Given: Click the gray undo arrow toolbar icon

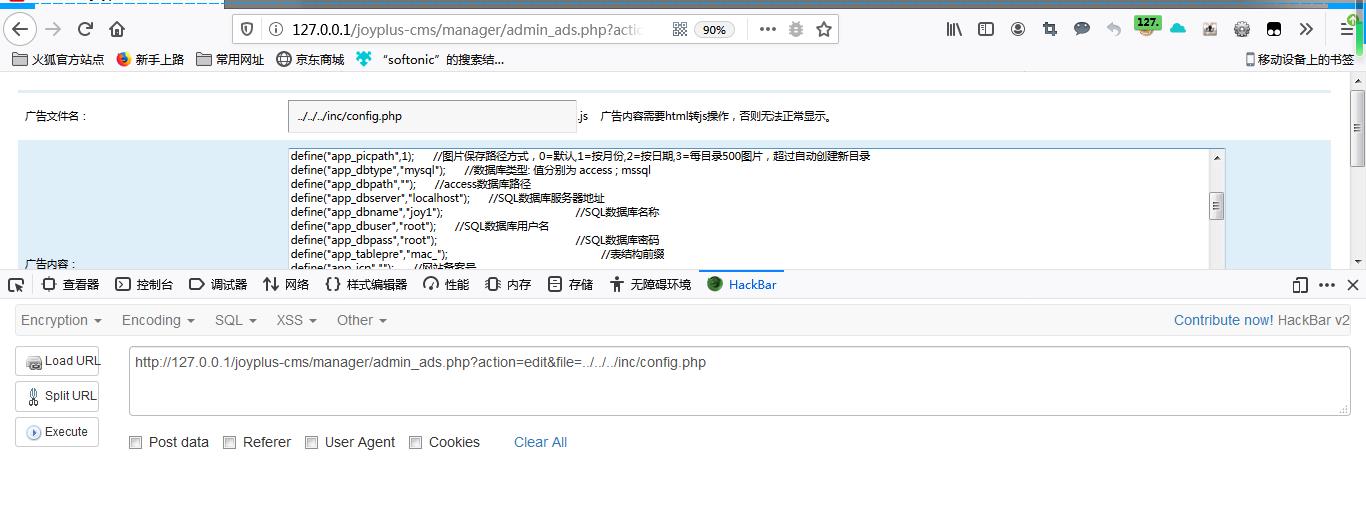Looking at the screenshot, I should pyautogui.click(x=1114, y=29).
